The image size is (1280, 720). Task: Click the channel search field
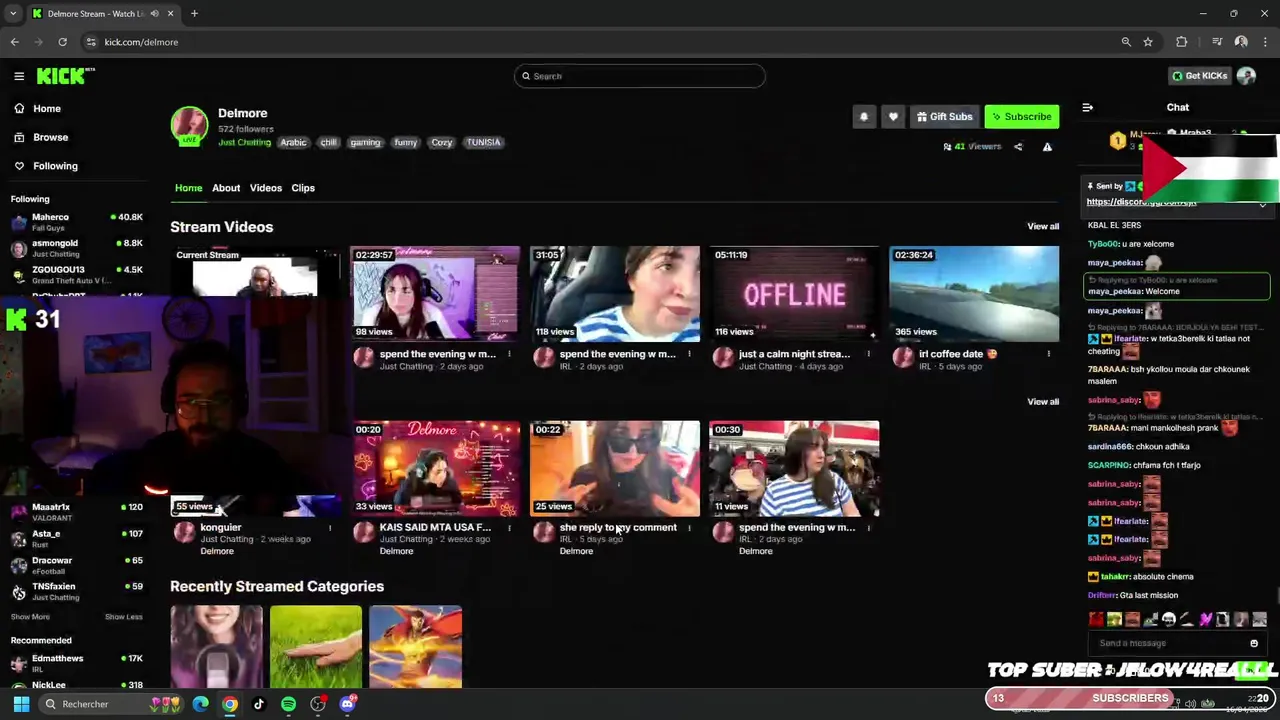click(640, 76)
